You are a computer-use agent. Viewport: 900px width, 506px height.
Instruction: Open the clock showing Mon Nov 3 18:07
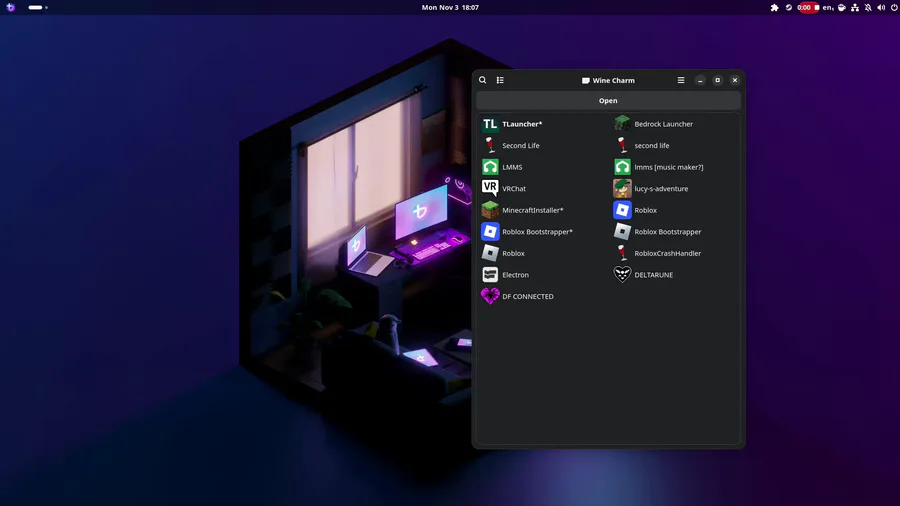tap(450, 7)
